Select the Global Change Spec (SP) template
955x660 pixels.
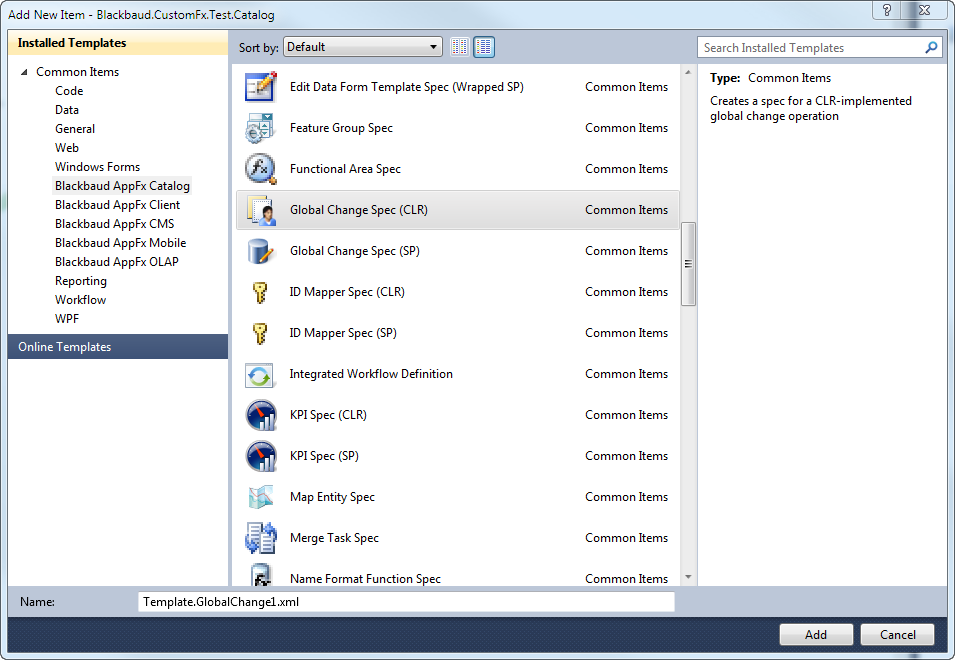point(457,251)
